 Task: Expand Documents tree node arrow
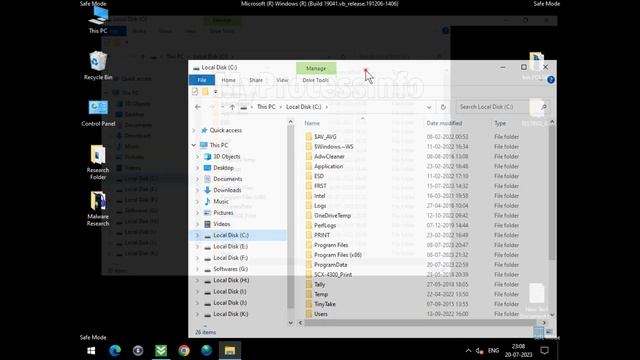(198, 179)
